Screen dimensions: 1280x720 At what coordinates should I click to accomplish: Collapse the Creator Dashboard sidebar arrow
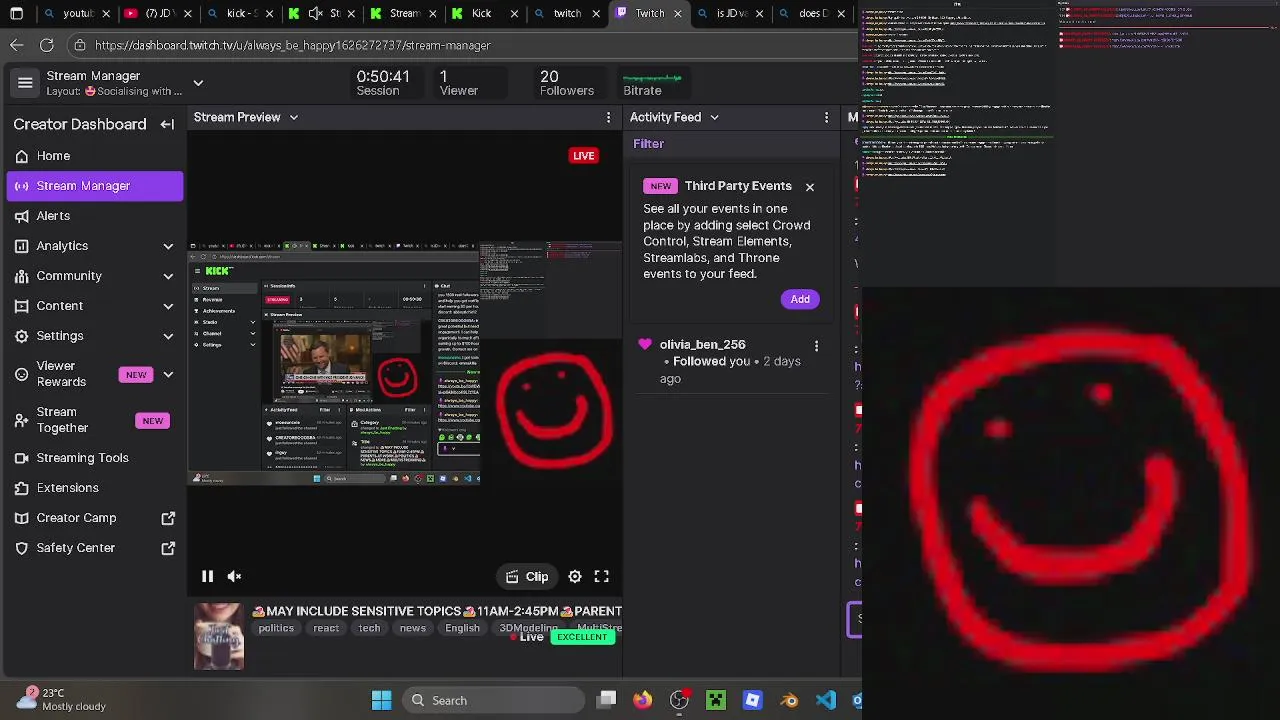pyautogui.click(x=167, y=124)
